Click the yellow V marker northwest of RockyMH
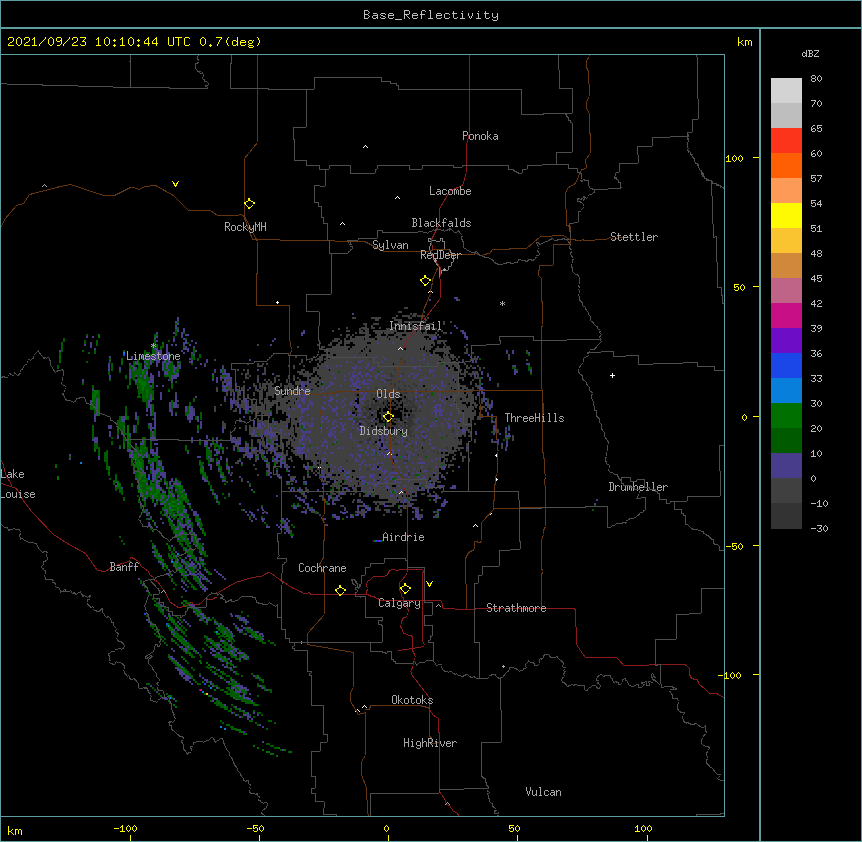This screenshot has width=862, height=842. [175, 184]
